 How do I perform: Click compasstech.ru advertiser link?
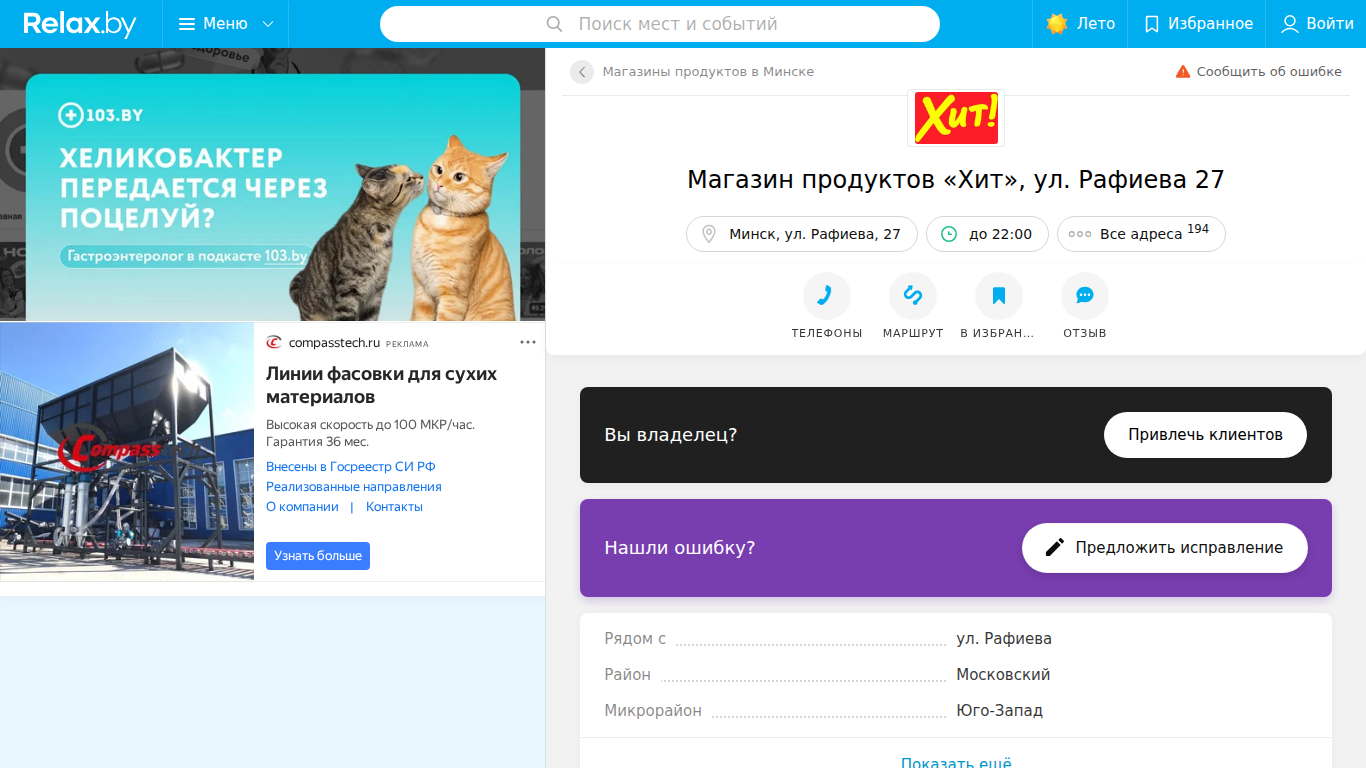tap(334, 343)
